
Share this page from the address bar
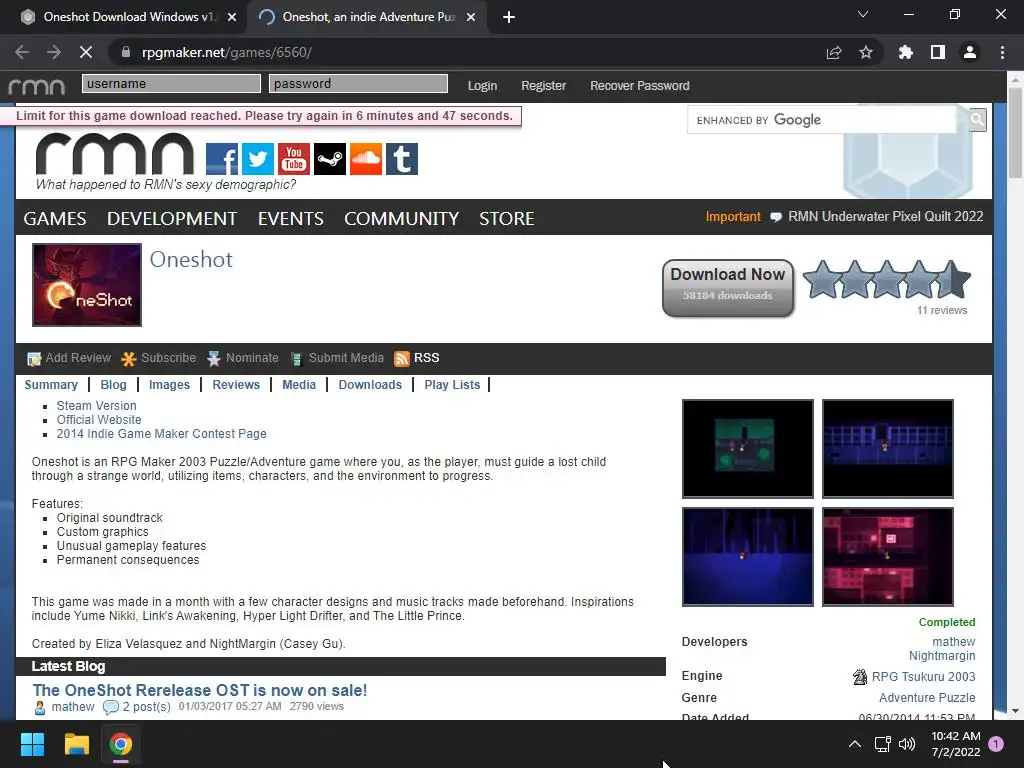pyautogui.click(x=834, y=52)
